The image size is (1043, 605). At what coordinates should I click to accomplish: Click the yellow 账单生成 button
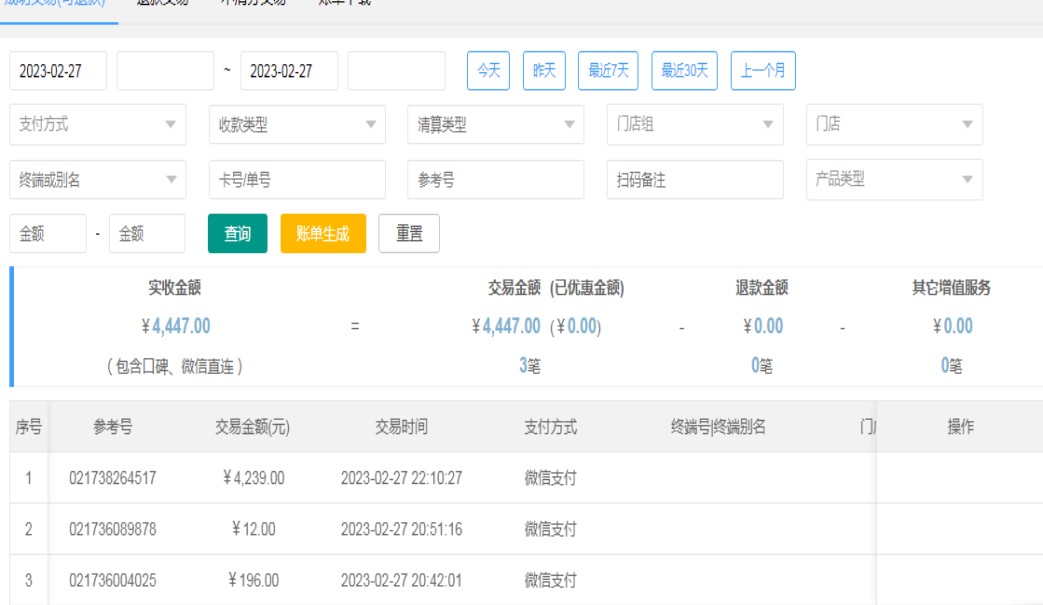point(323,234)
